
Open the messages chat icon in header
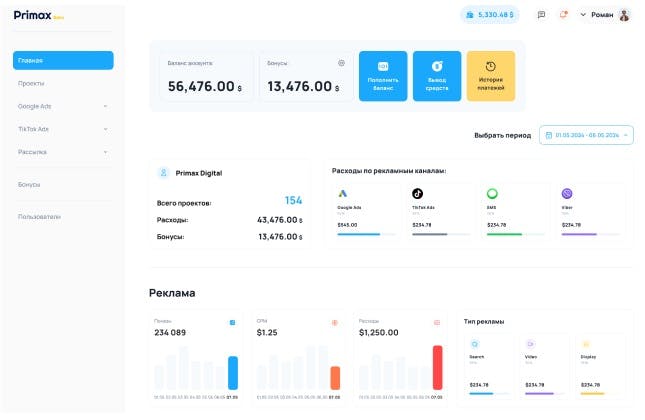tap(541, 15)
